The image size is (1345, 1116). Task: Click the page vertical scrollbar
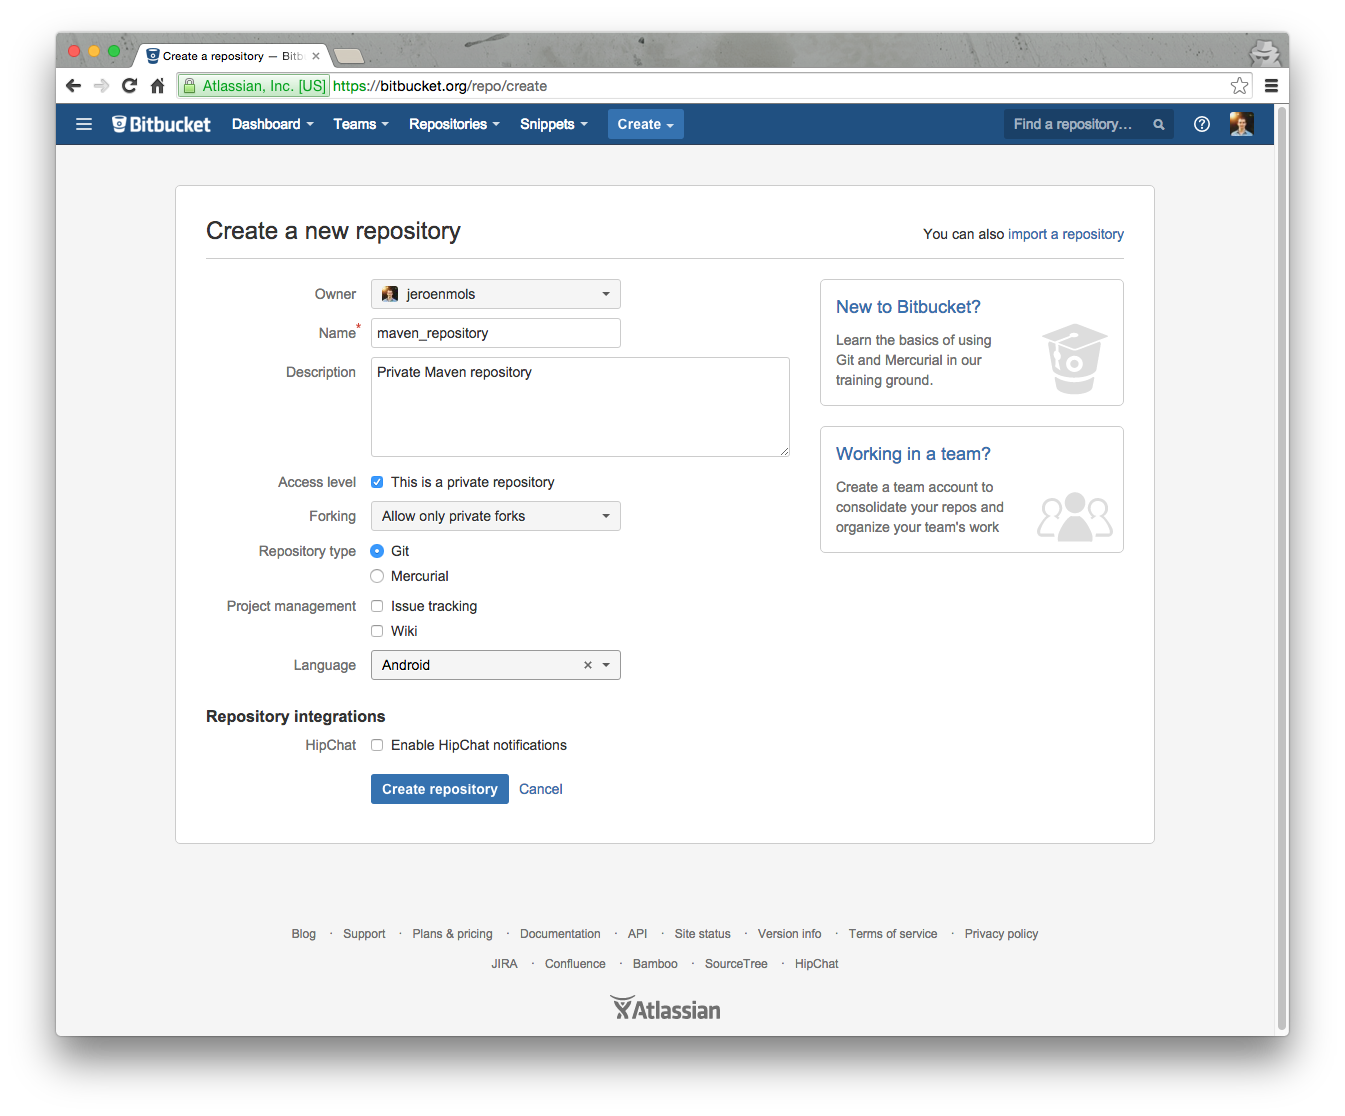pyautogui.click(x=1282, y=570)
